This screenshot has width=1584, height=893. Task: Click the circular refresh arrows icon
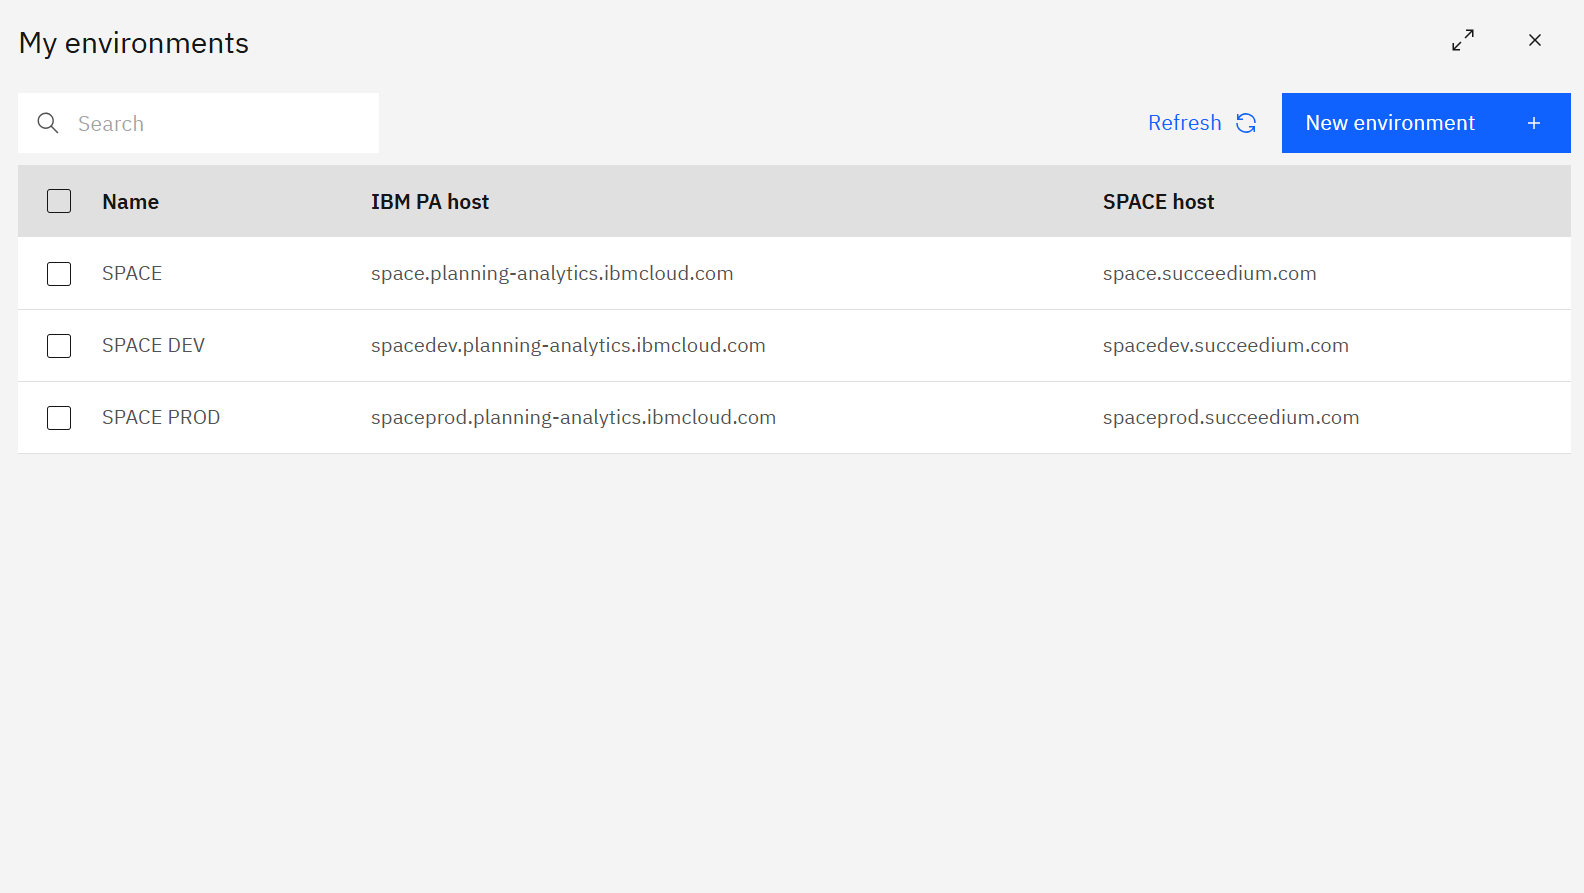[1246, 123]
